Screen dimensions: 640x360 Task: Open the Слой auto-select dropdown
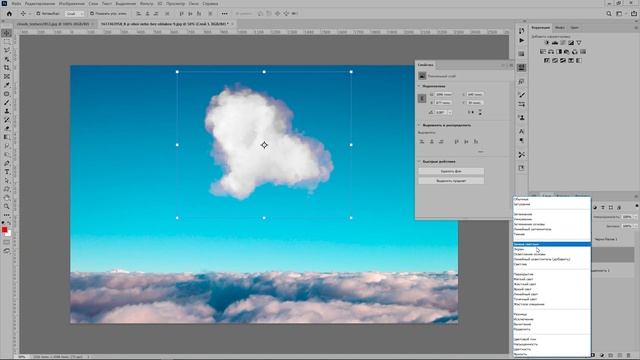pyautogui.click(x=74, y=13)
